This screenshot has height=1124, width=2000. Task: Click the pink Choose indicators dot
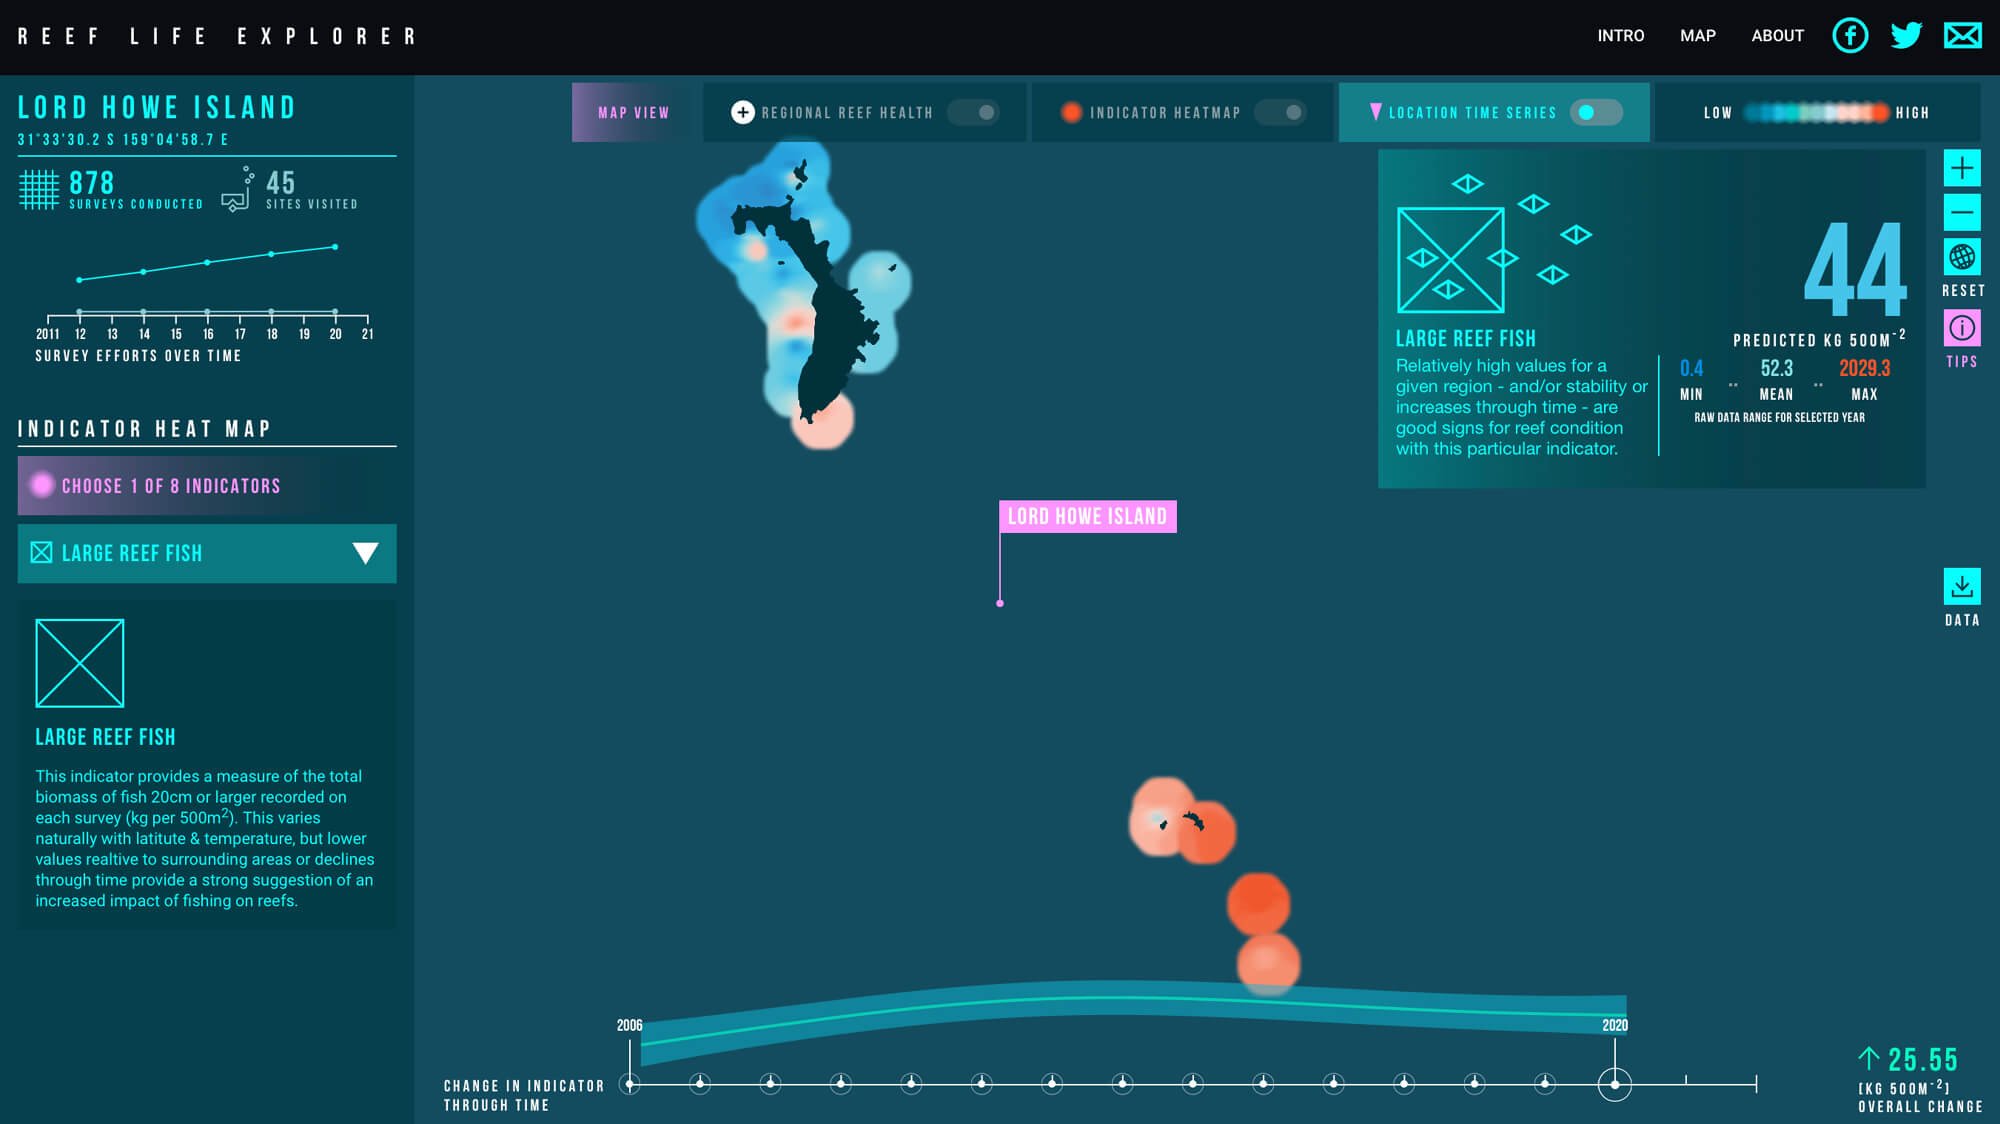41,485
